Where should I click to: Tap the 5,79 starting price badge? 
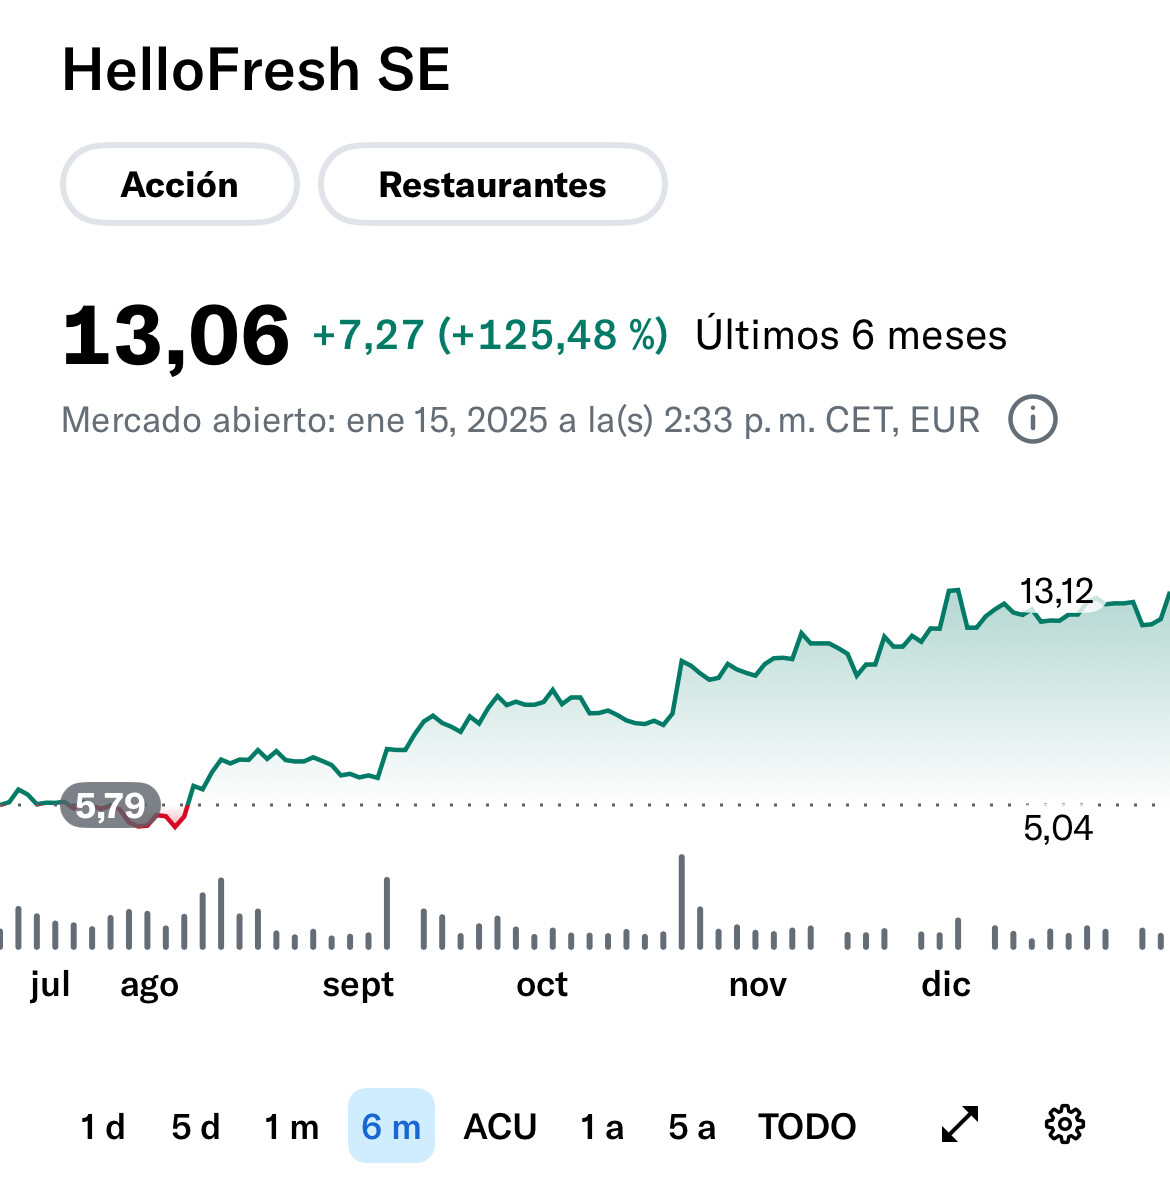tap(110, 805)
